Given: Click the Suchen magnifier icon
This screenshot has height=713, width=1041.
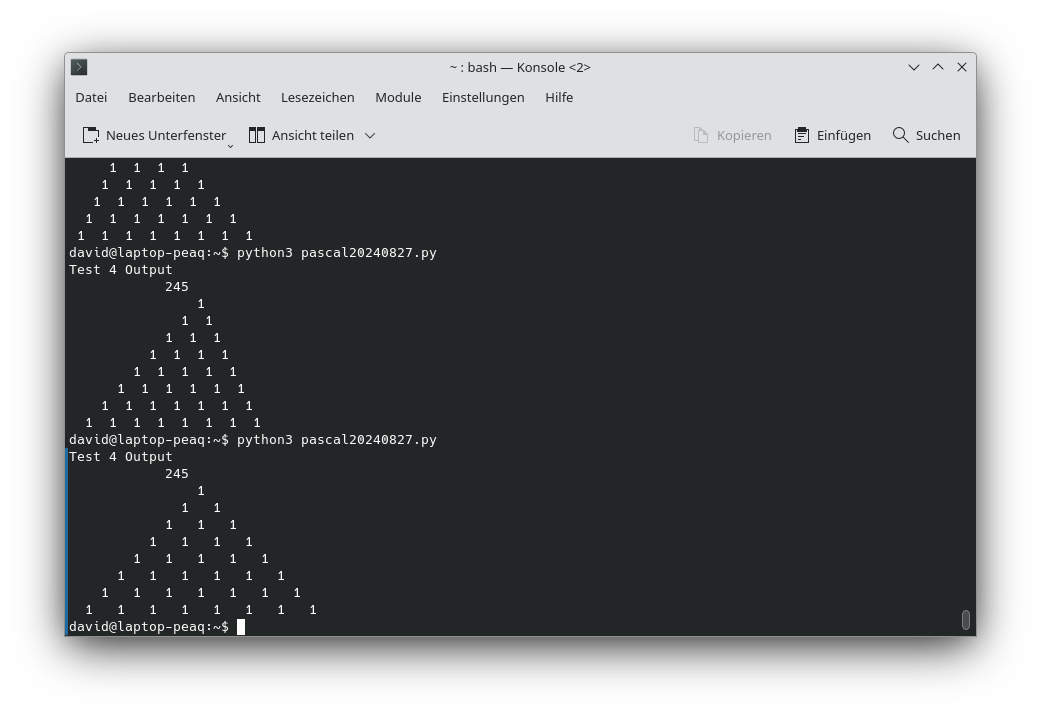Looking at the screenshot, I should pos(899,134).
